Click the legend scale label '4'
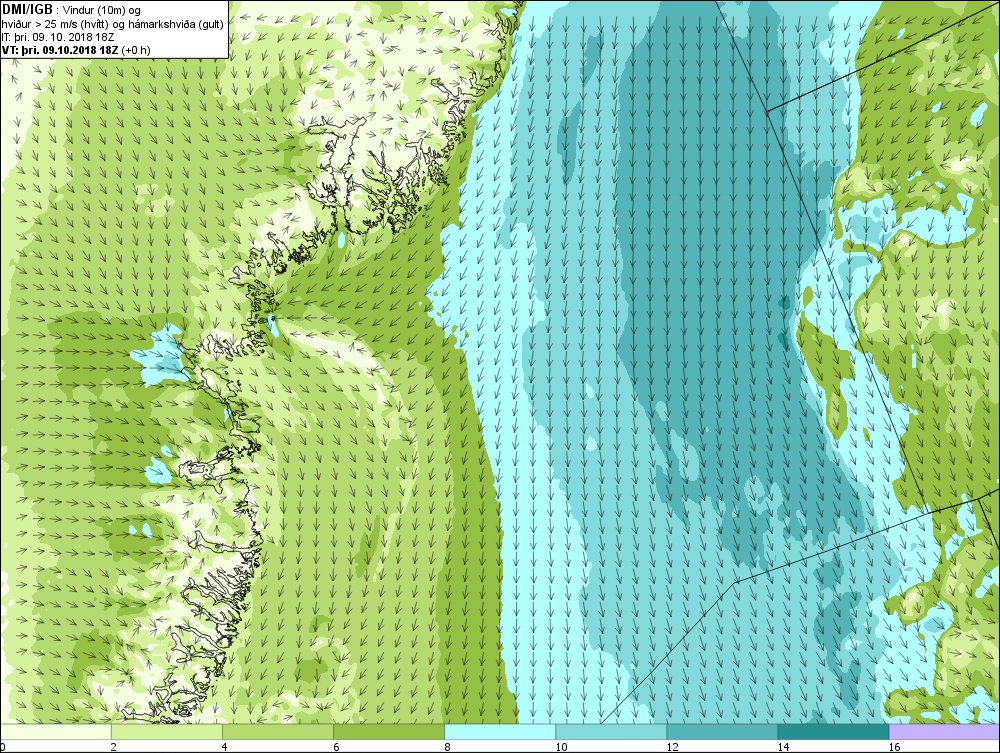 (224, 747)
